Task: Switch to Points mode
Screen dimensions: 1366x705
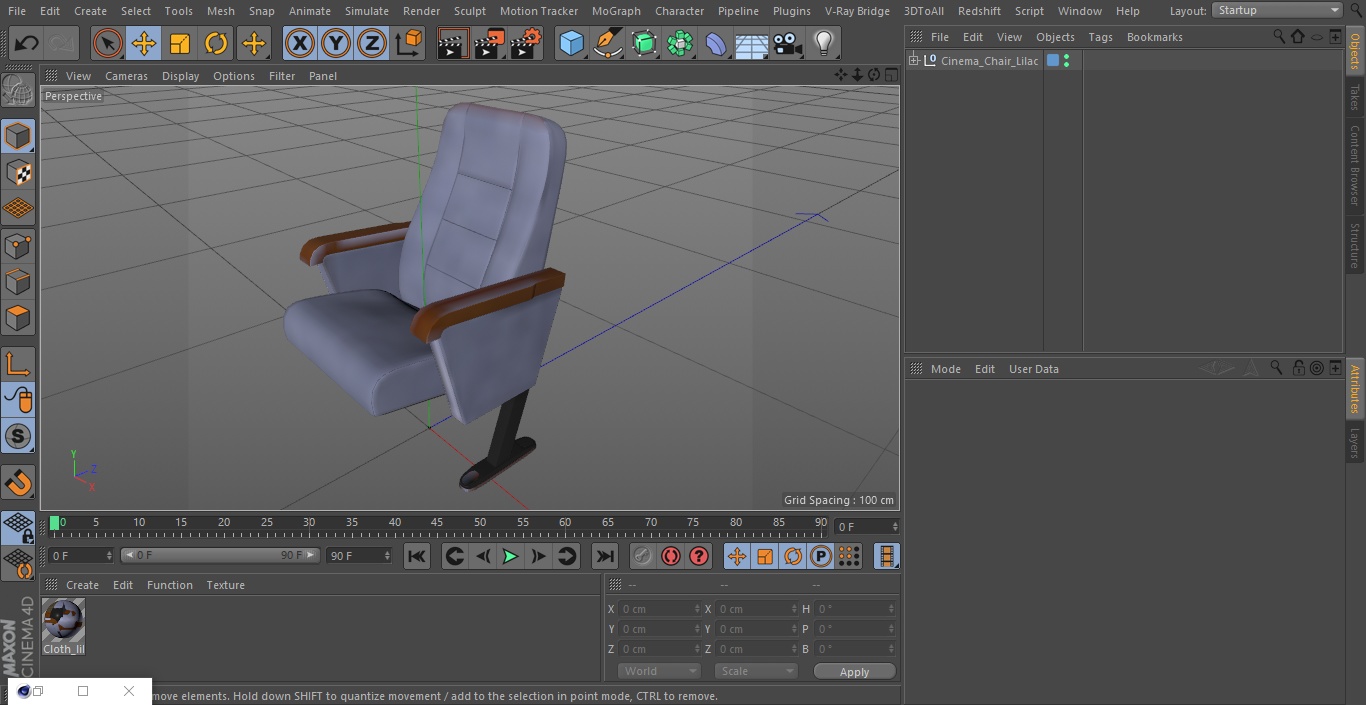Action: (x=18, y=245)
